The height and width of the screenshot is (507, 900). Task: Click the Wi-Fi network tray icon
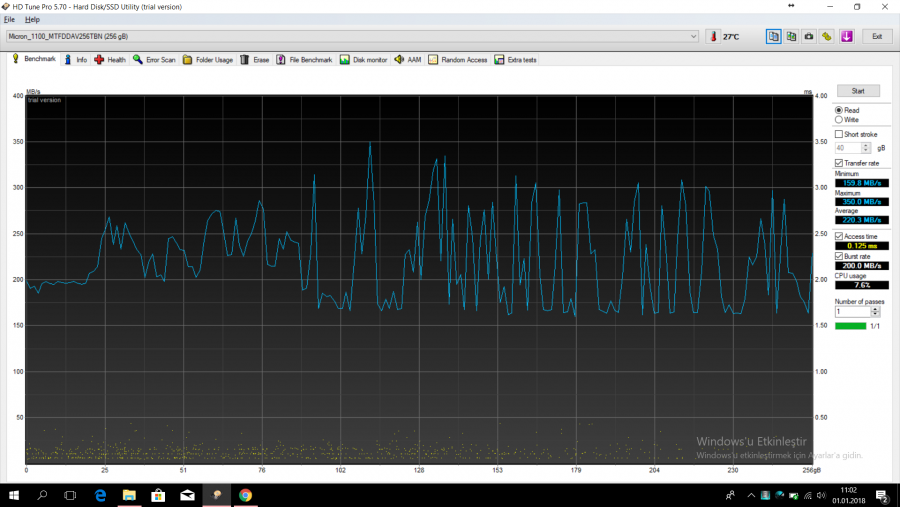(x=808, y=495)
